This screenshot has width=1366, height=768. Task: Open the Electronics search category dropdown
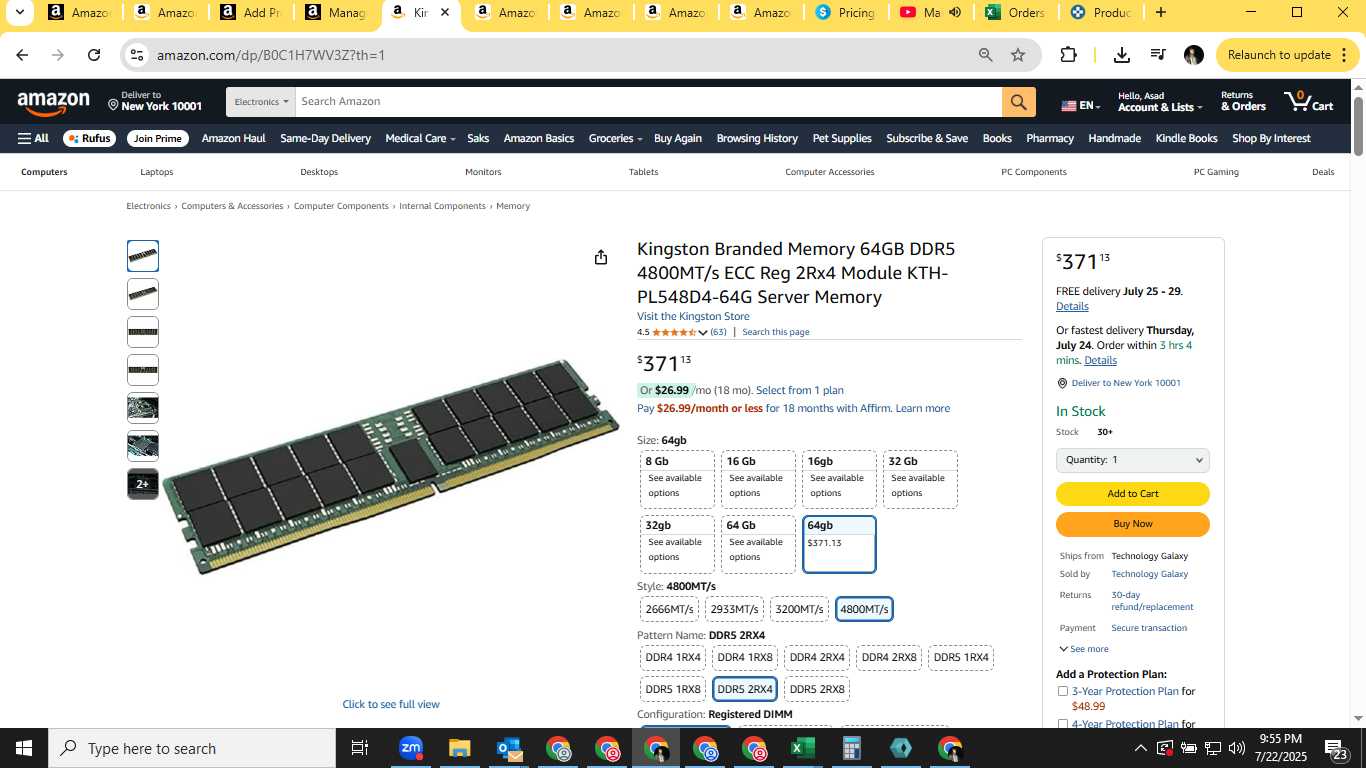(x=261, y=102)
